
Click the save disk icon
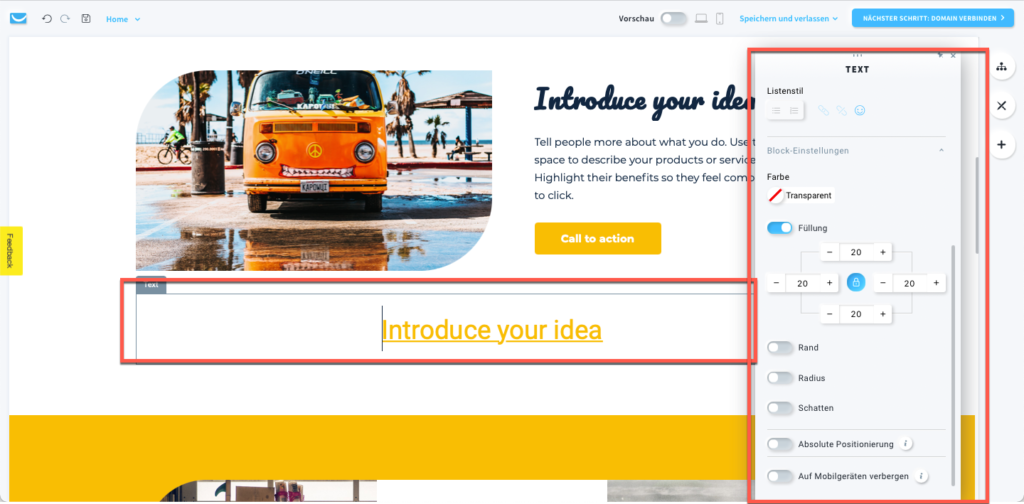pyautogui.click(x=86, y=19)
